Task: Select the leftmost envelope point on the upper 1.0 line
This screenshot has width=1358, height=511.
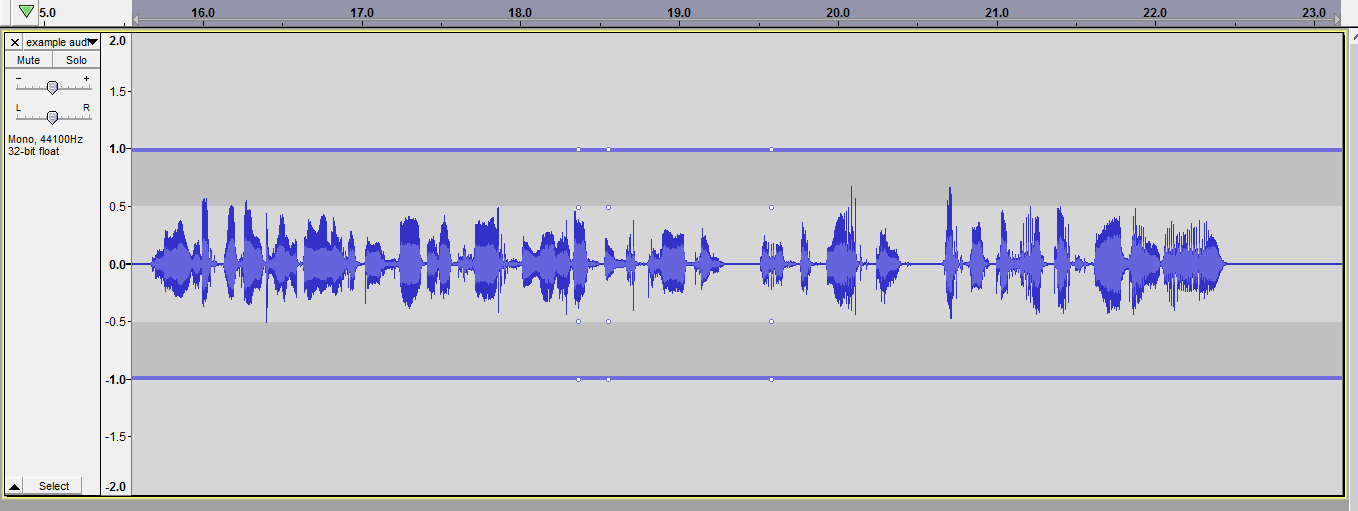Action: click(578, 150)
